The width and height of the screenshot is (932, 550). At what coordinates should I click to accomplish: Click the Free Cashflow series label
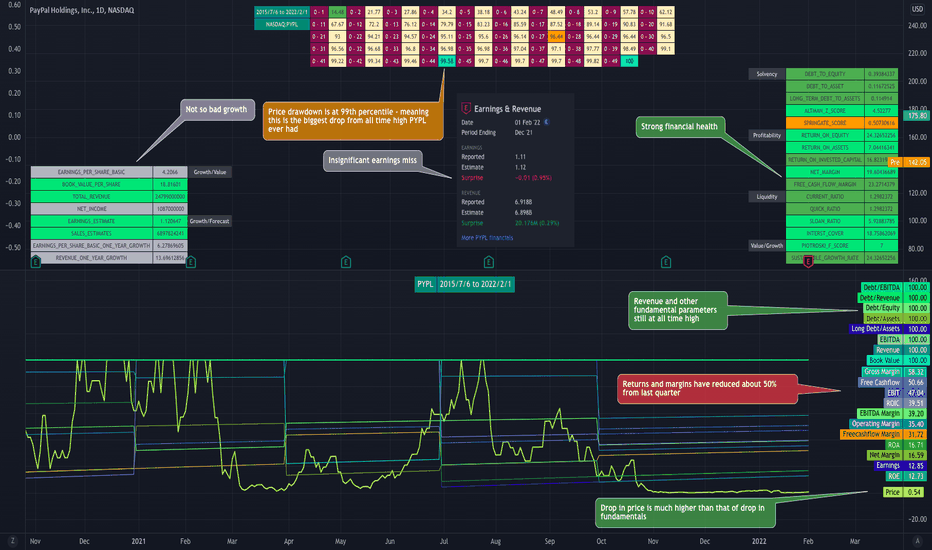[x=880, y=382]
